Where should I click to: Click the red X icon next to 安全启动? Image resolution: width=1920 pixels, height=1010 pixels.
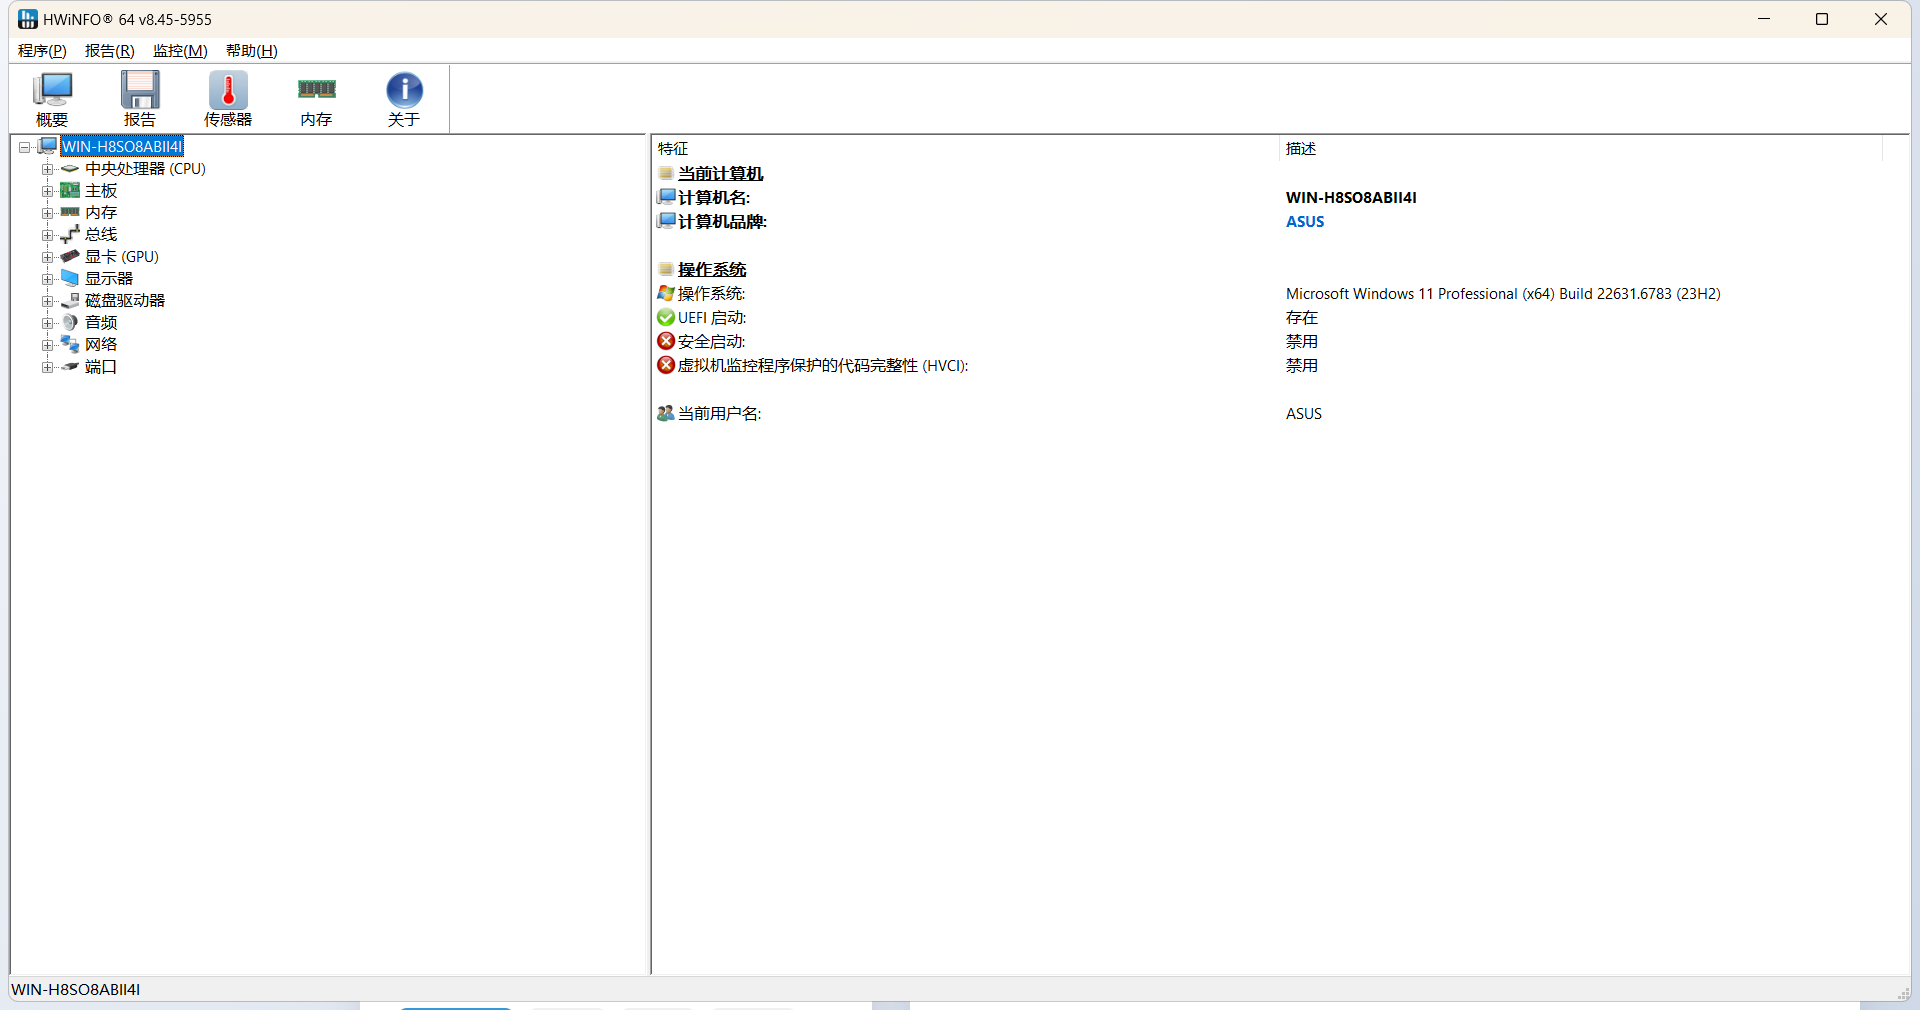pyautogui.click(x=666, y=341)
